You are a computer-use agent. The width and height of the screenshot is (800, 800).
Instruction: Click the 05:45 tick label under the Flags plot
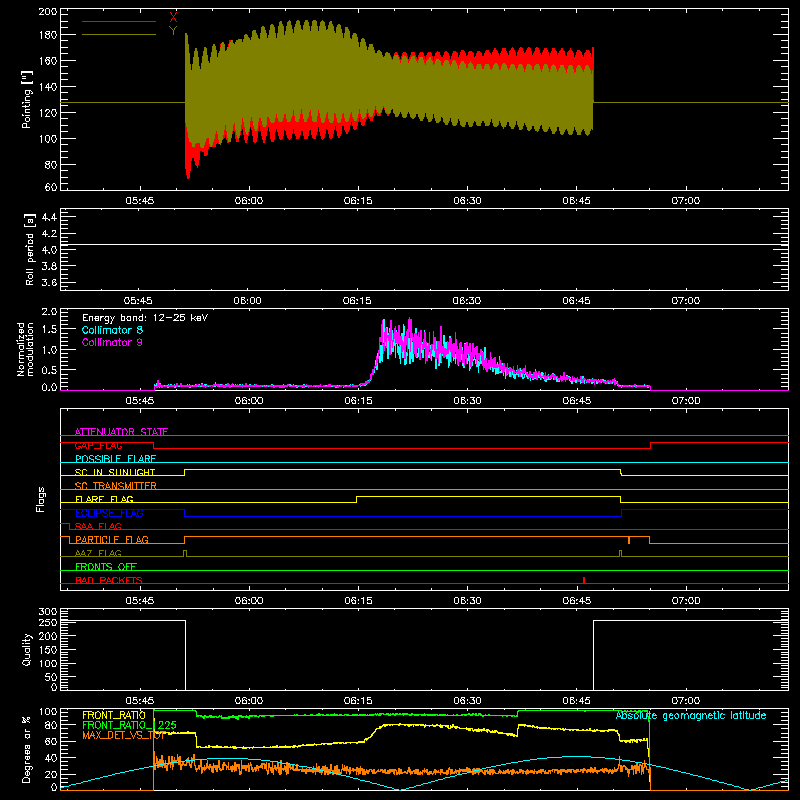140,601
